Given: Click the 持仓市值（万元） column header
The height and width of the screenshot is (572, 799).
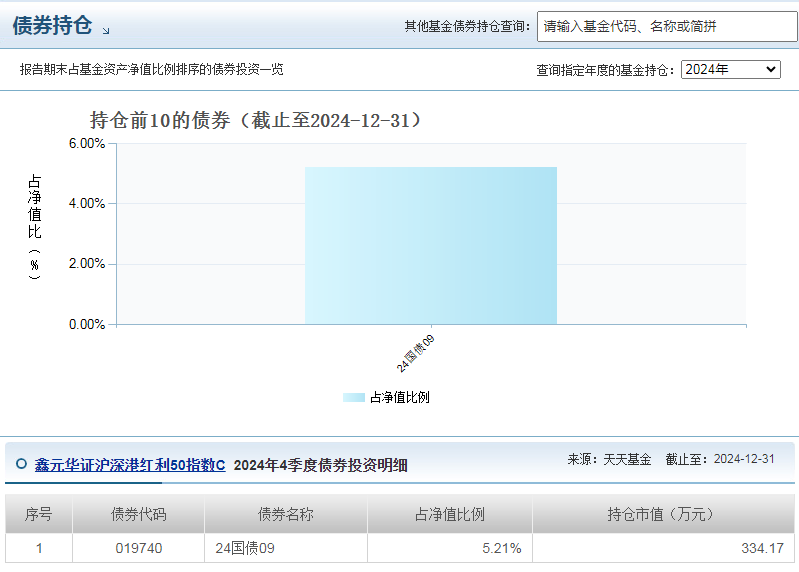Looking at the screenshot, I should [663, 514].
